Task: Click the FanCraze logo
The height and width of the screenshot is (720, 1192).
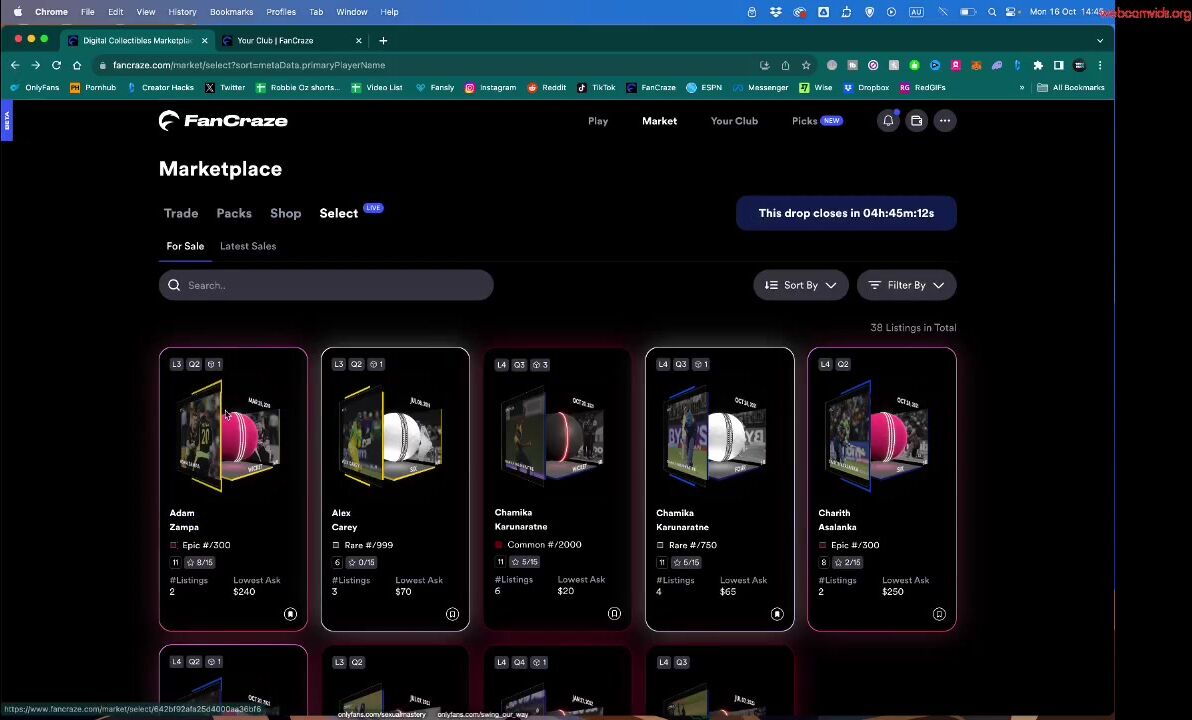Action: tap(223, 121)
